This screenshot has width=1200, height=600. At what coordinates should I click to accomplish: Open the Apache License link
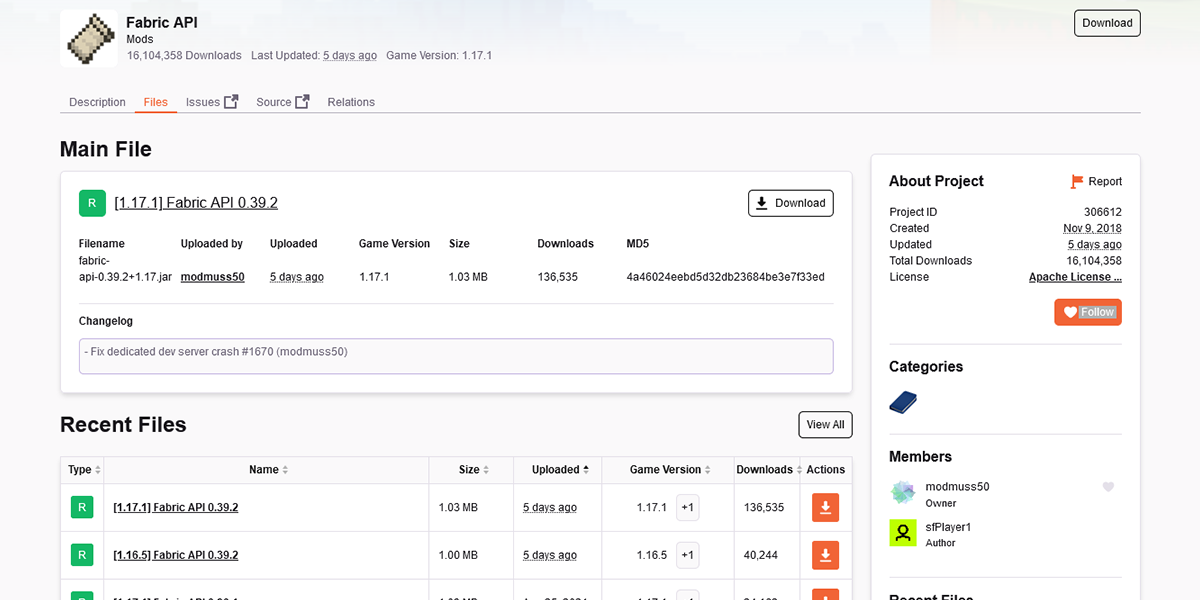click(1075, 277)
